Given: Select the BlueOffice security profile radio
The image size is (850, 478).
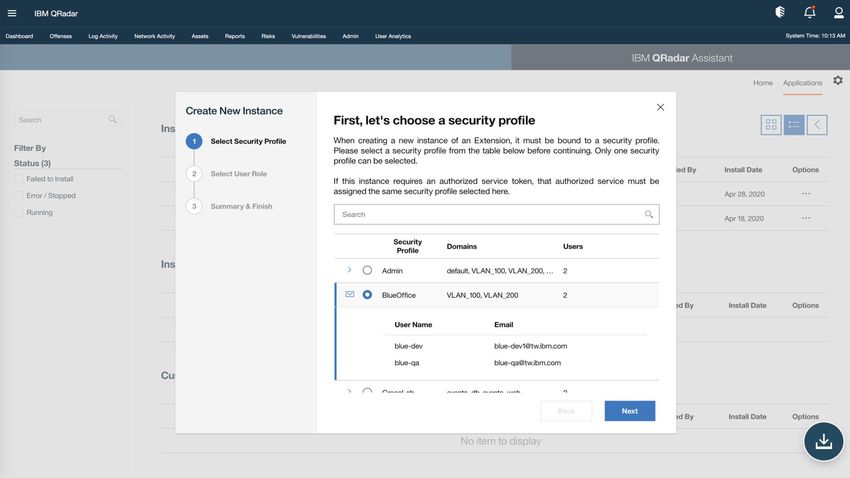Looking at the screenshot, I should tap(367, 295).
